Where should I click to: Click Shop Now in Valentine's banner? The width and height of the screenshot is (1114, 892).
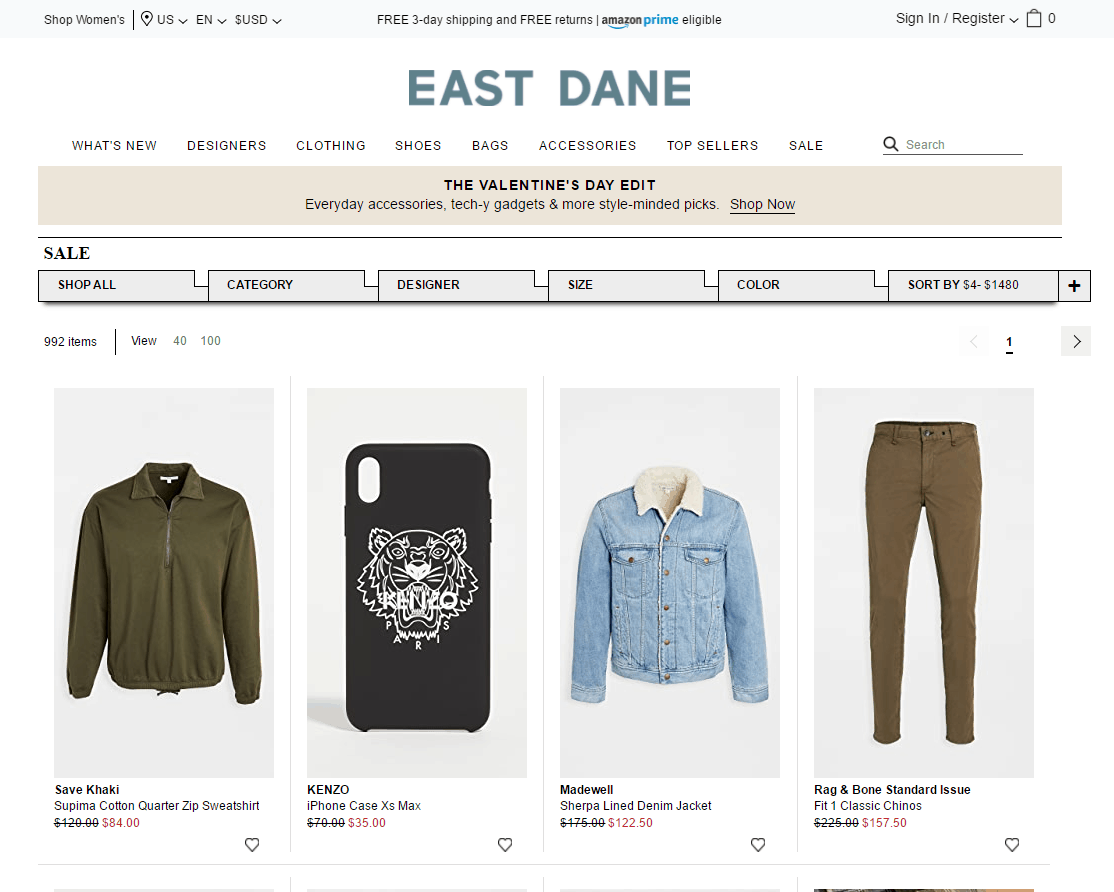(762, 205)
